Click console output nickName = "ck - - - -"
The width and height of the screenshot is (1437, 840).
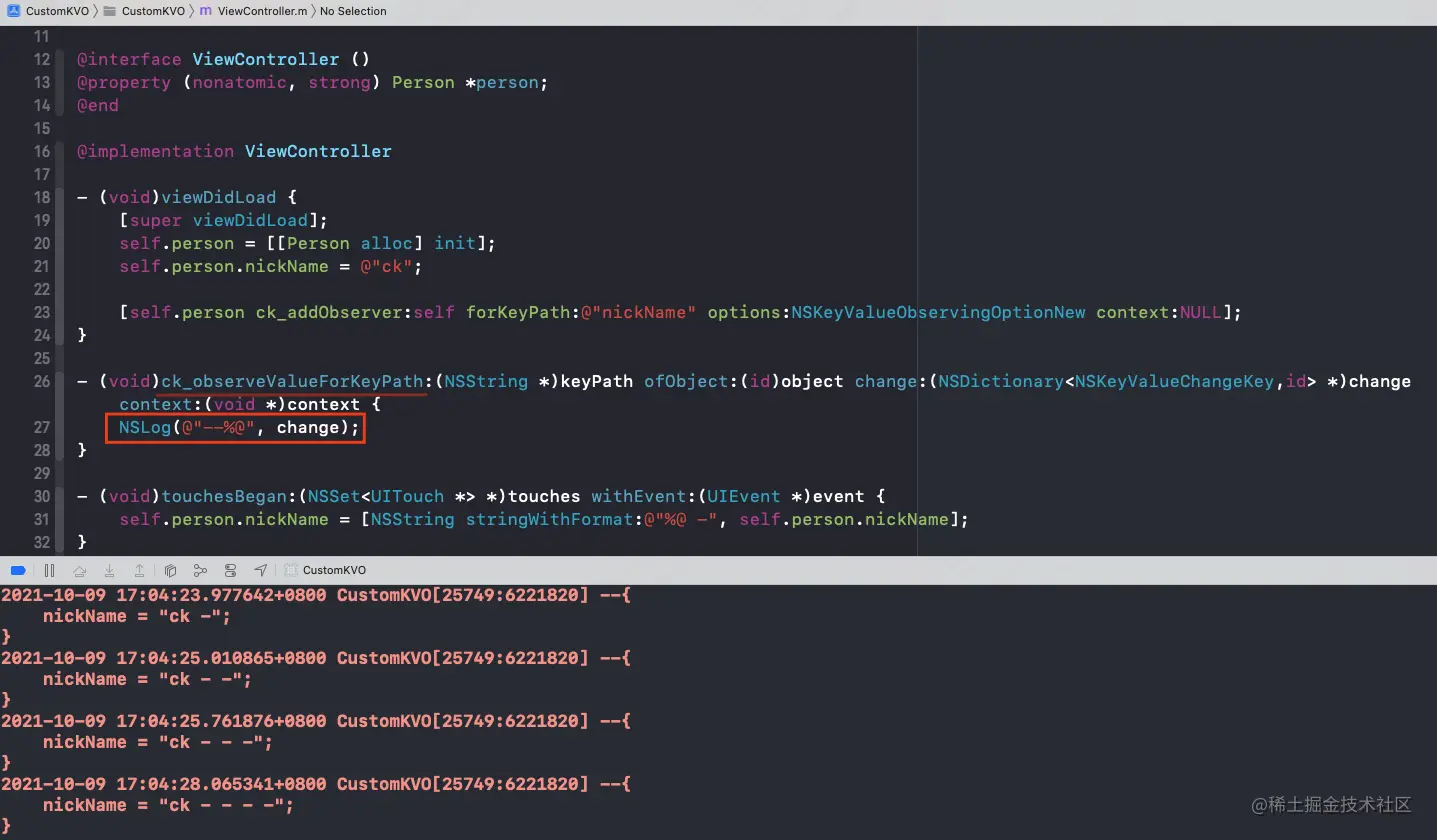point(168,805)
